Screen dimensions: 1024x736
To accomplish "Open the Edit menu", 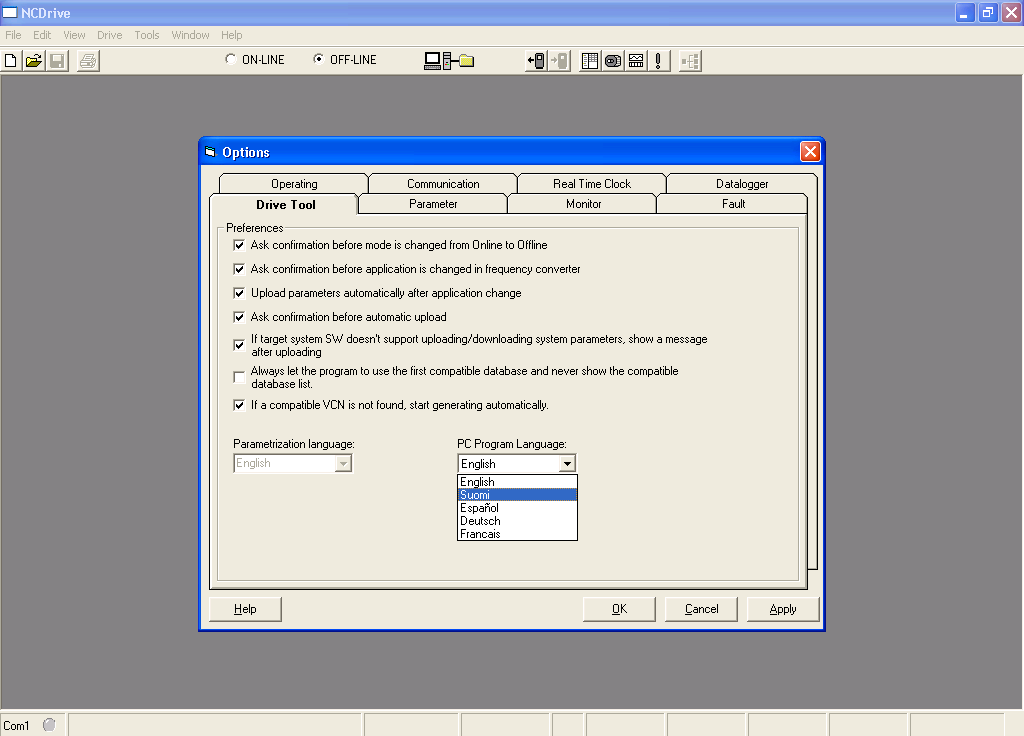I will tap(42, 35).
